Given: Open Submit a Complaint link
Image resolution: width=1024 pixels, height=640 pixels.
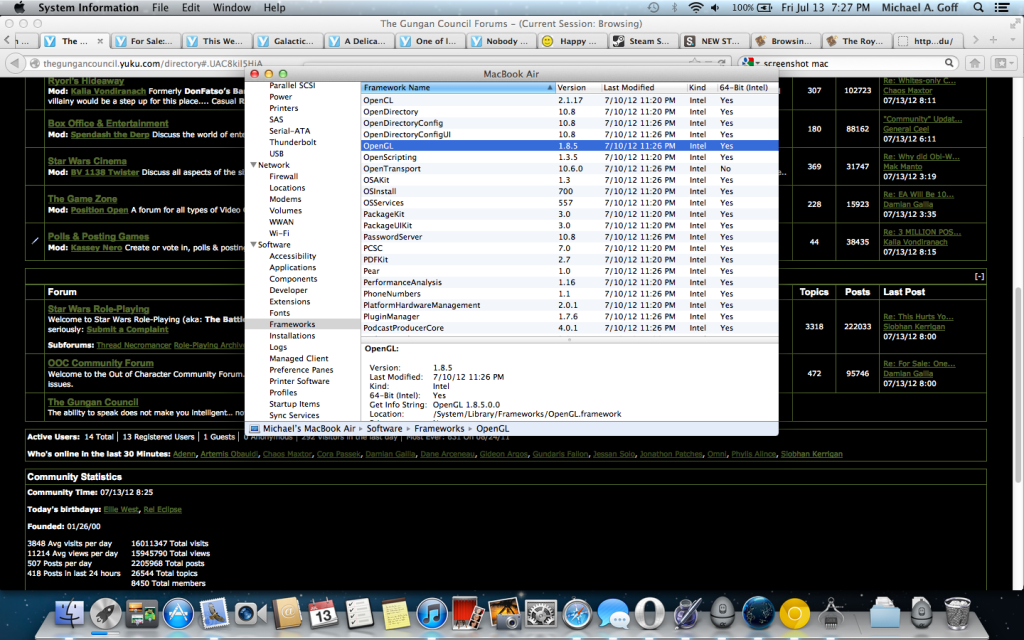Looking at the screenshot, I should (127, 330).
